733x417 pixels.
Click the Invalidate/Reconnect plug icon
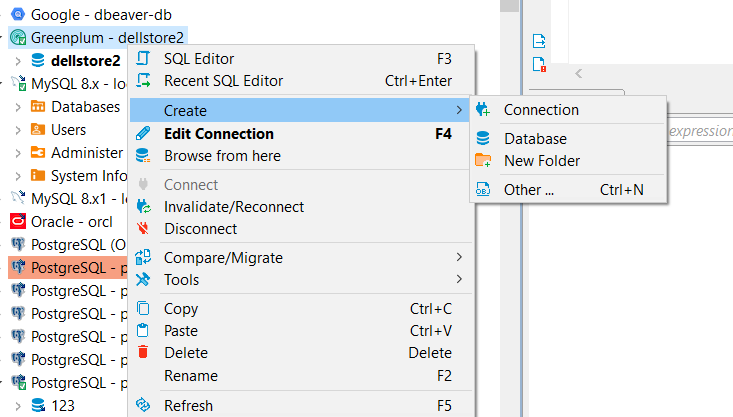click(x=143, y=206)
